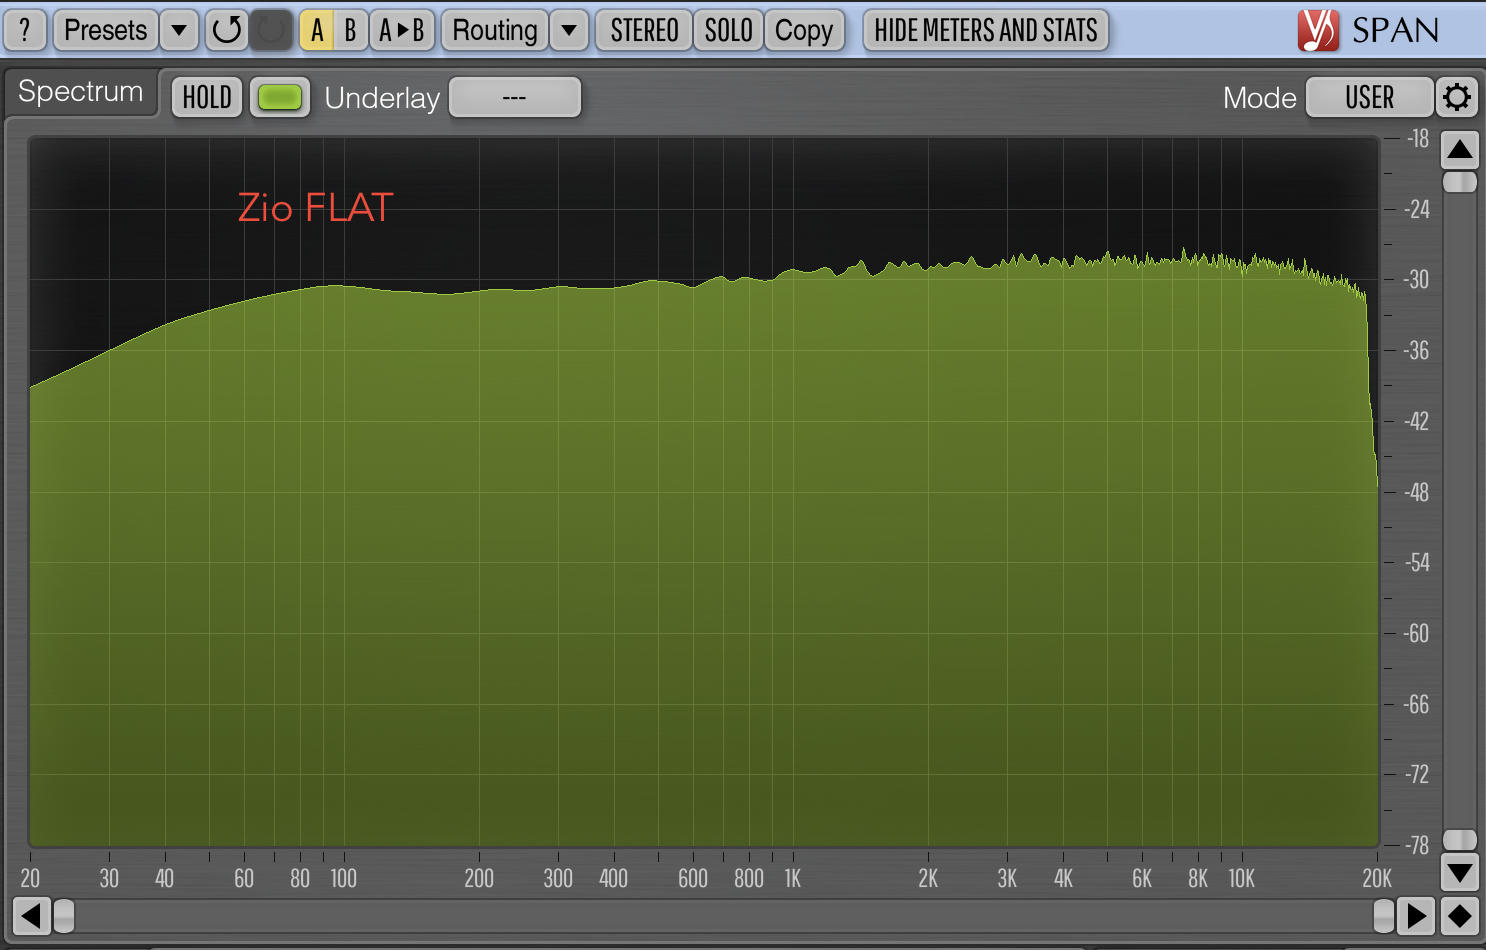This screenshot has height=950, width=1486.
Task: Click the Voxengo SPAN logo
Action: [x=1368, y=30]
